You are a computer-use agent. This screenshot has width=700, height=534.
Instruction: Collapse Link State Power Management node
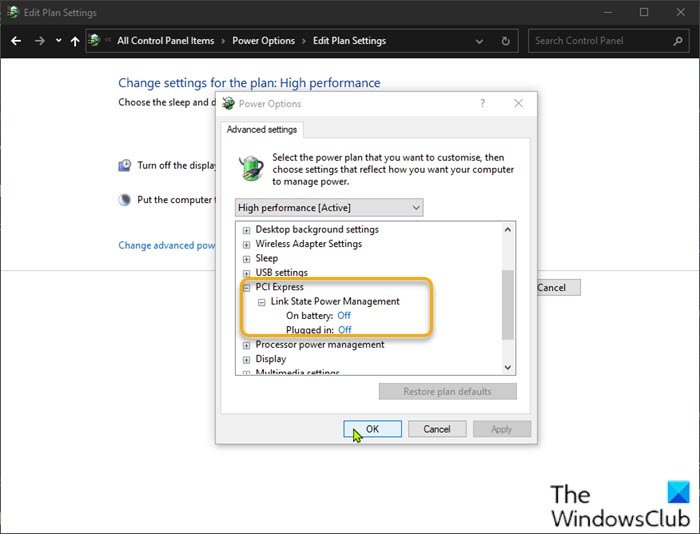coord(262,302)
